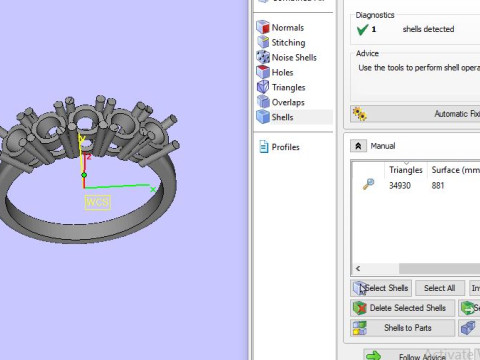Click the WCS label in viewport
The image size is (480, 360).
click(x=97, y=202)
